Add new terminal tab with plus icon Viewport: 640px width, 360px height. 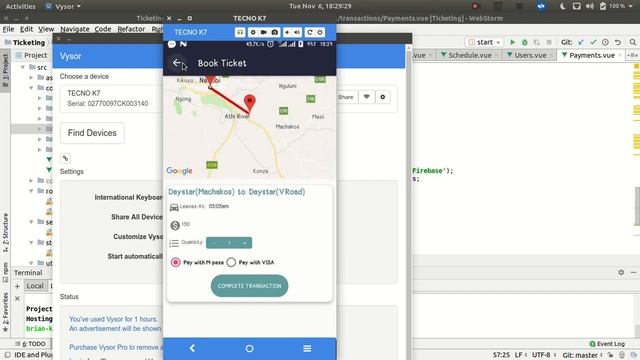[x=17, y=286]
